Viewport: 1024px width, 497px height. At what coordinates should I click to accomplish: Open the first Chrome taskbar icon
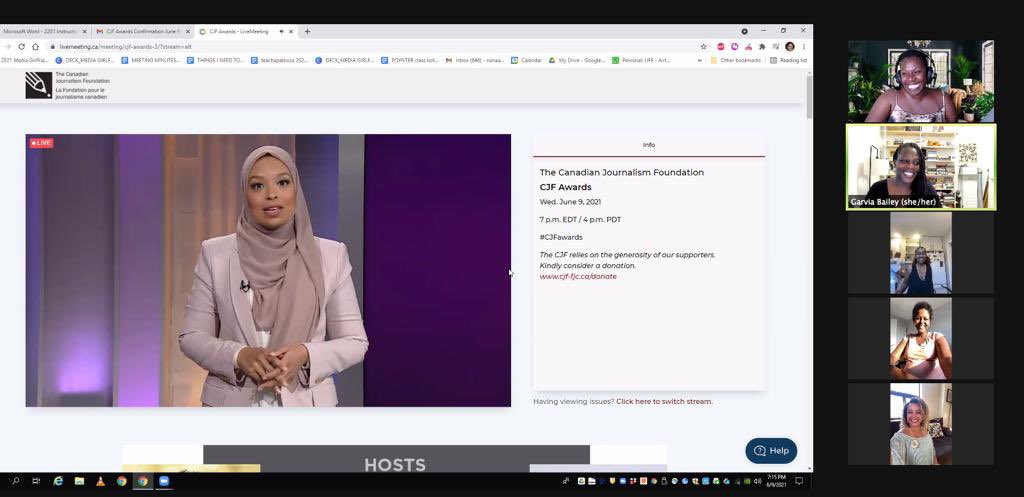click(x=121, y=481)
